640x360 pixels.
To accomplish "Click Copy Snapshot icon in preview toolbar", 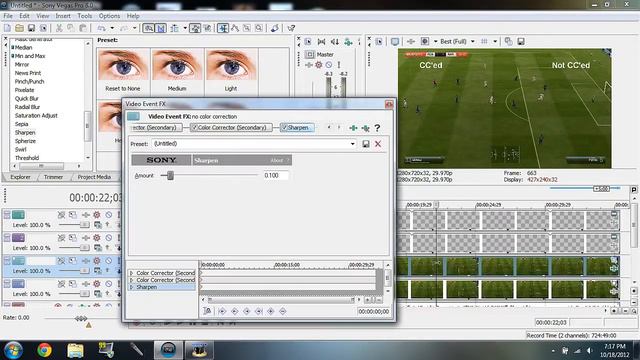I will [509, 41].
